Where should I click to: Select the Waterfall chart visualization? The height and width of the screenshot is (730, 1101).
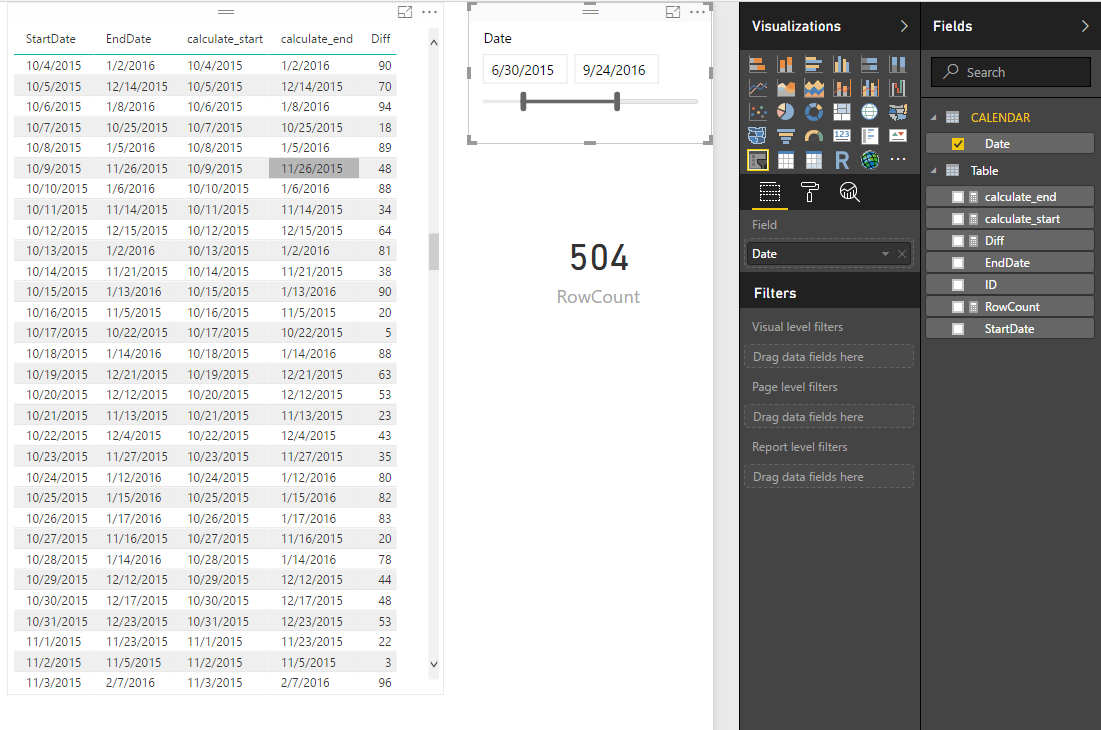pos(897,88)
